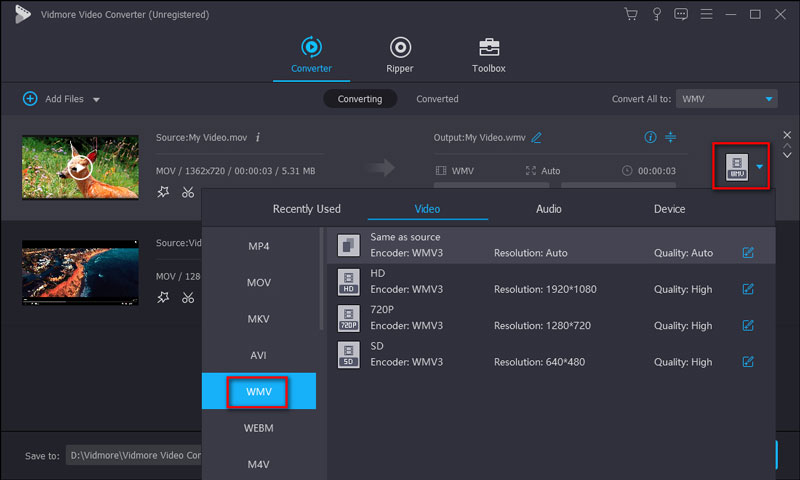Remove the first video with X icon
Image resolution: width=800 pixels, height=480 pixels.
787,135
